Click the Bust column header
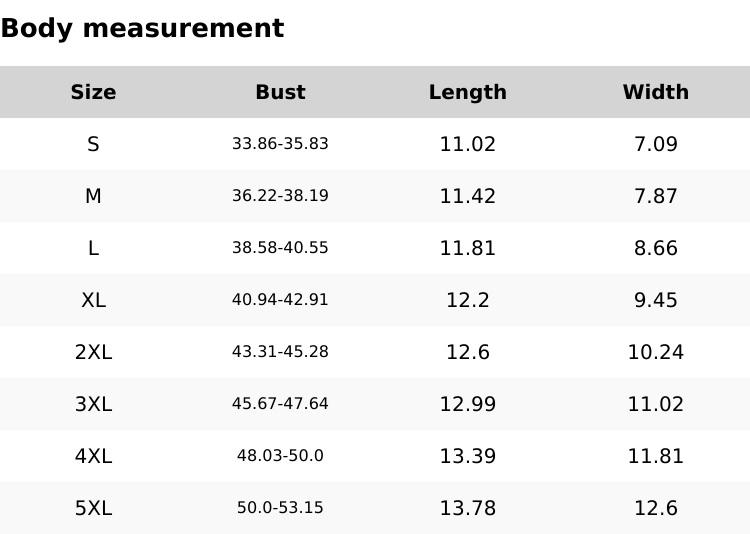 (280, 92)
